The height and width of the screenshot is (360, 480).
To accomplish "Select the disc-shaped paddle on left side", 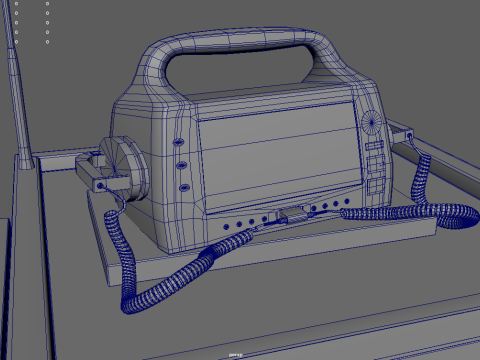I will coord(124,168).
